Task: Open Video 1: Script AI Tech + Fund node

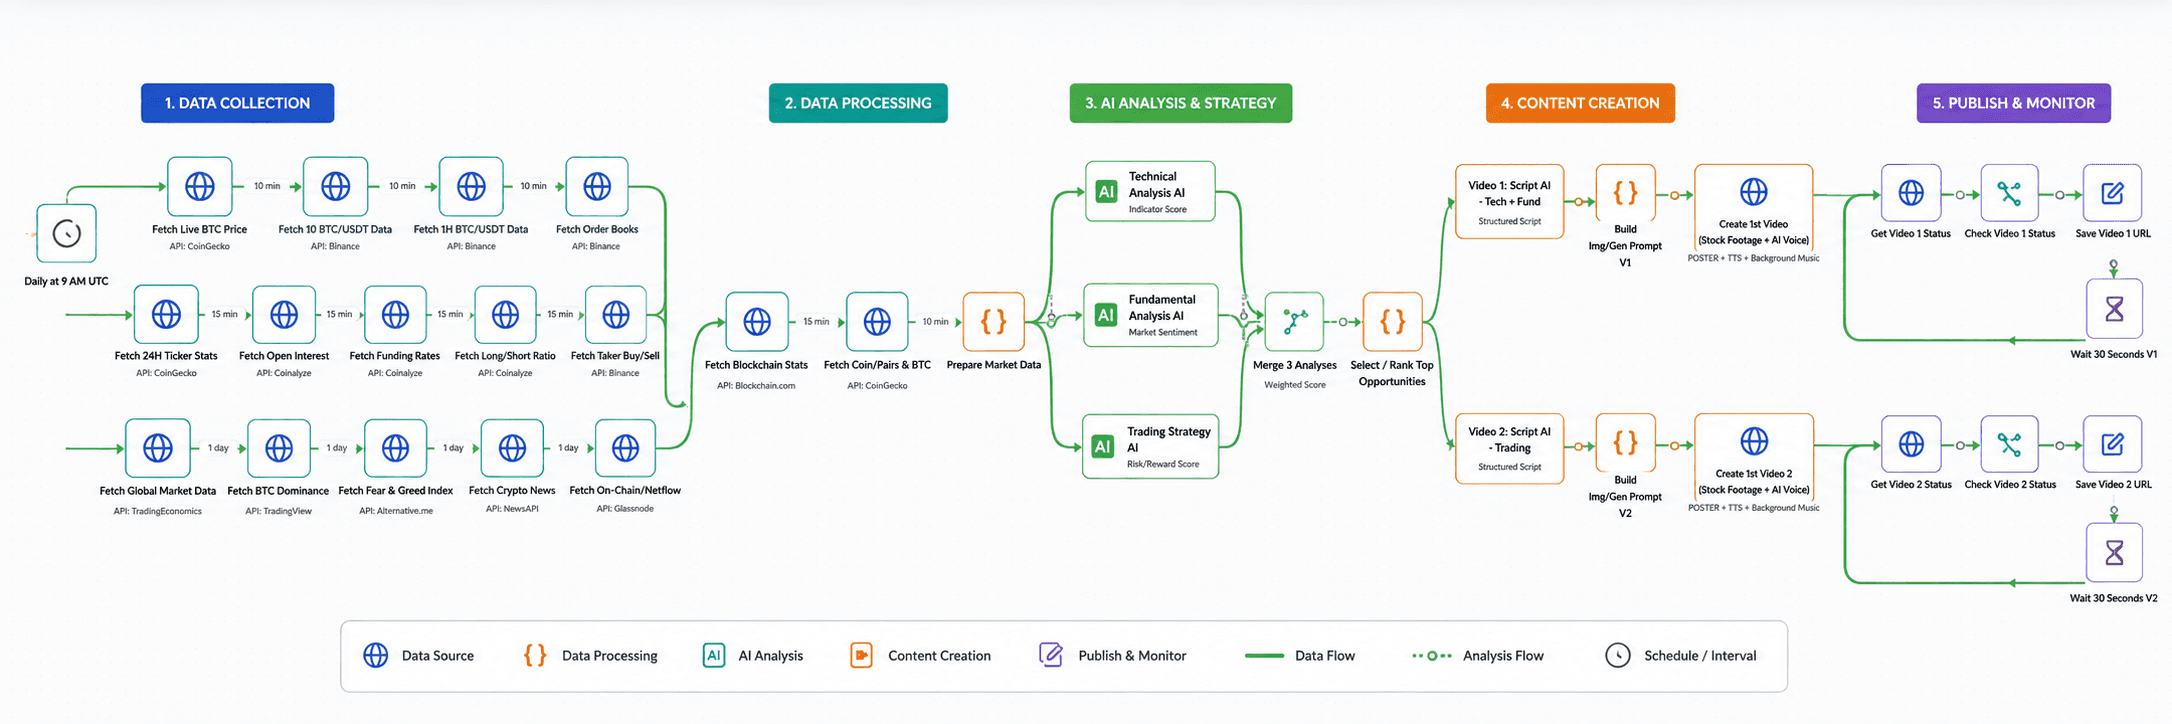Action: point(1509,202)
